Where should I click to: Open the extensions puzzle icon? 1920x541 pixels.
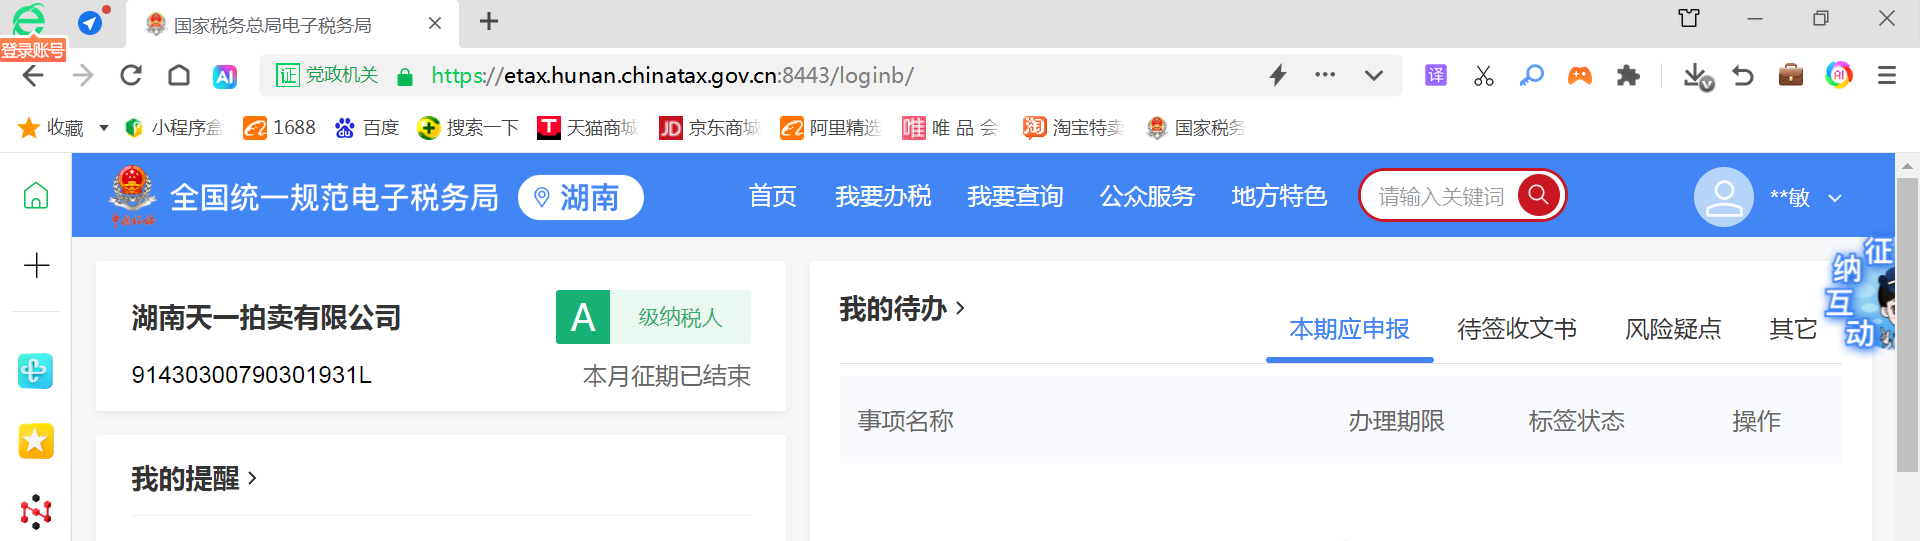pos(1628,76)
